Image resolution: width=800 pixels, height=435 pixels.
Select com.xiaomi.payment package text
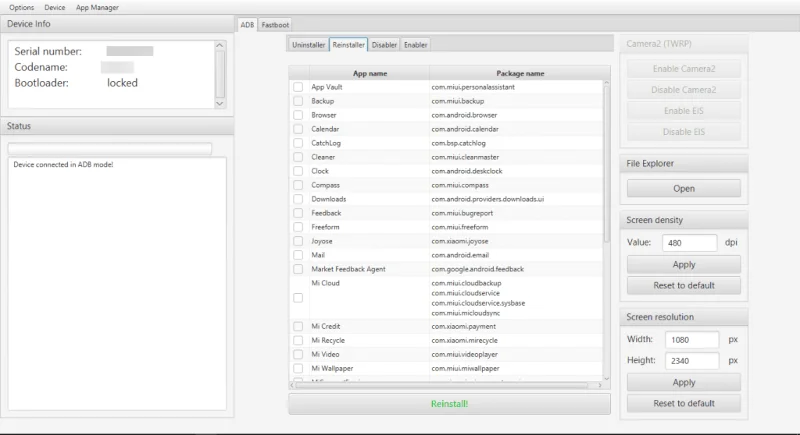point(463,326)
